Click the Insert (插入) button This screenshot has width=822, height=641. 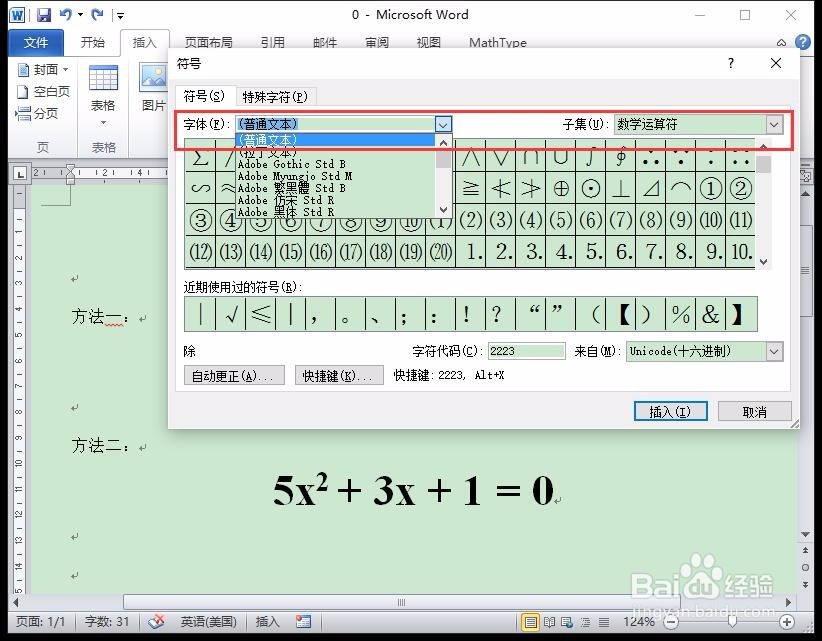pyautogui.click(x=670, y=412)
